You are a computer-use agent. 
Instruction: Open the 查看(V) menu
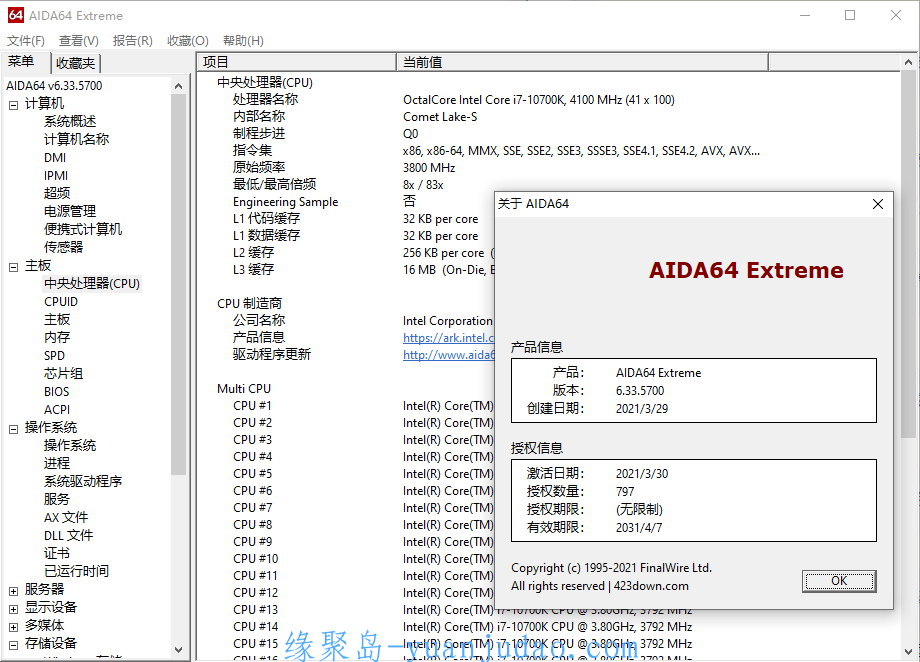point(79,40)
